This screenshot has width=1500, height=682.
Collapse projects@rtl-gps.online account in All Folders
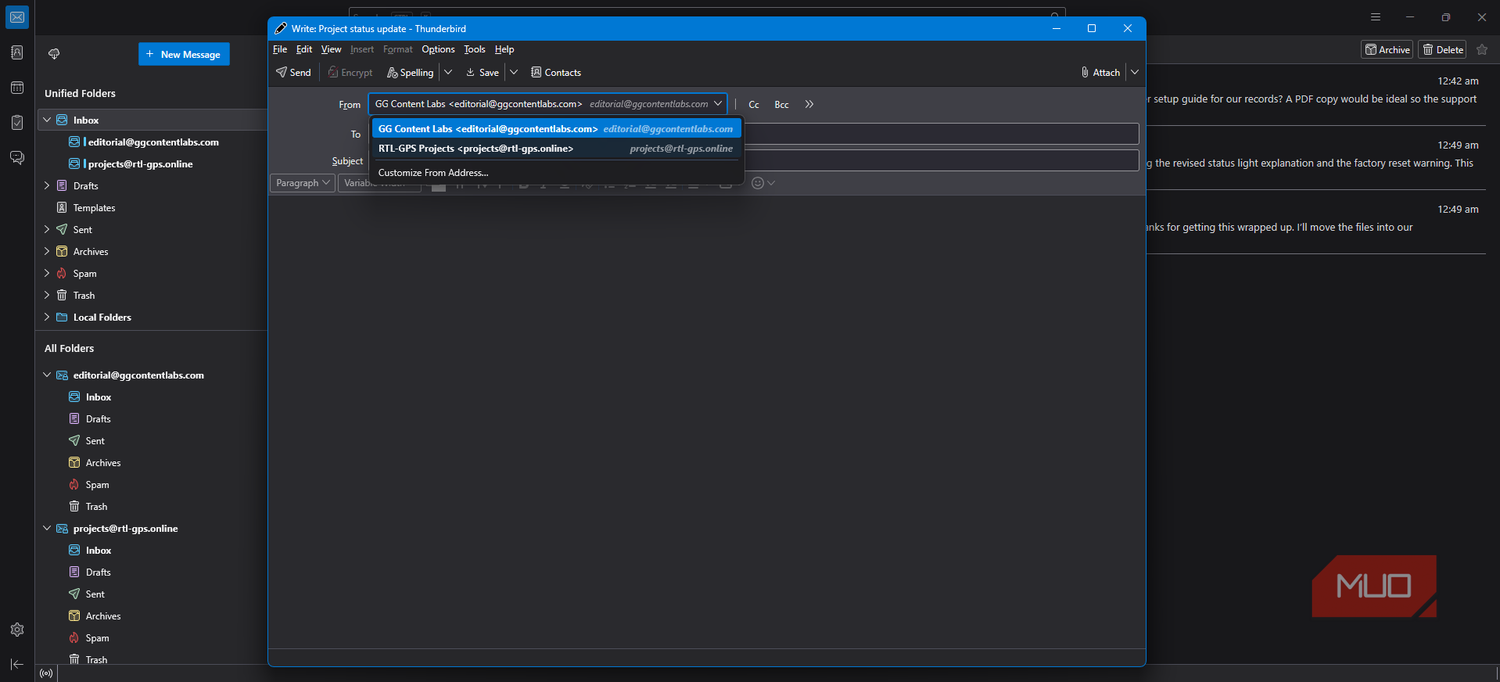point(46,528)
